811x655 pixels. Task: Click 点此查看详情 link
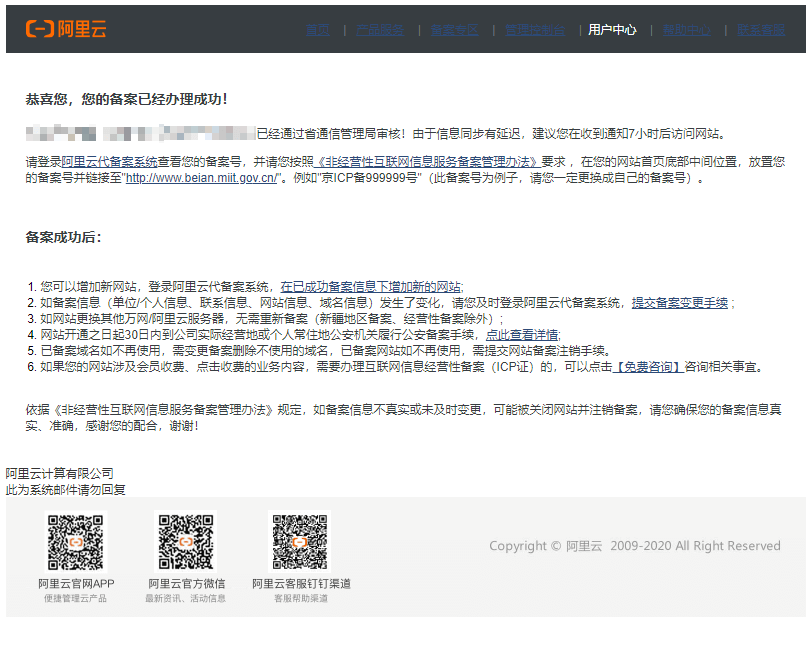tap(522, 335)
